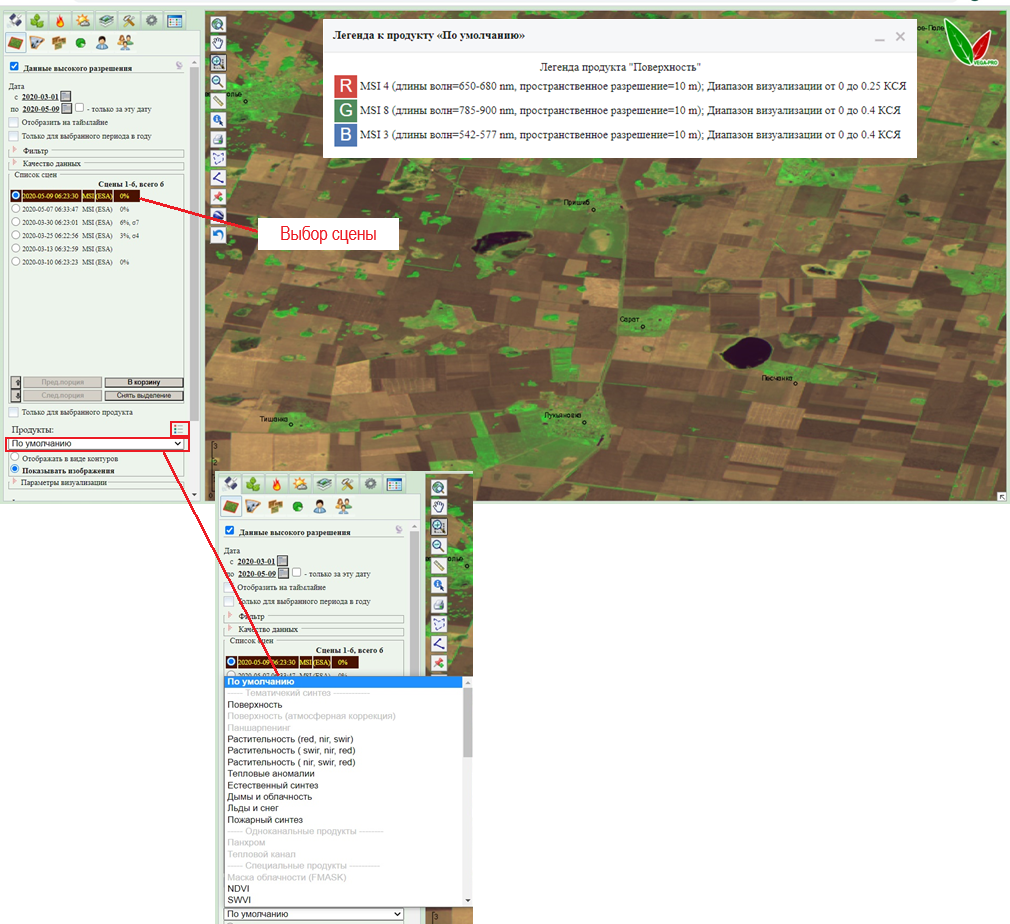Image resolution: width=1010 pixels, height=924 pixels.
Task: Click the globe icon above the undo arrow
Action: pos(217,216)
